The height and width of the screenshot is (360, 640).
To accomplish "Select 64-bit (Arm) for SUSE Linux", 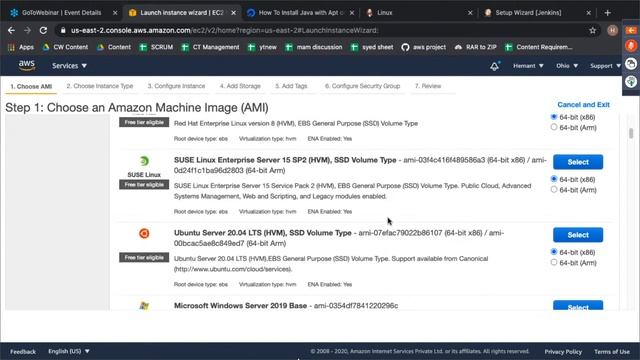I will 553,190.
